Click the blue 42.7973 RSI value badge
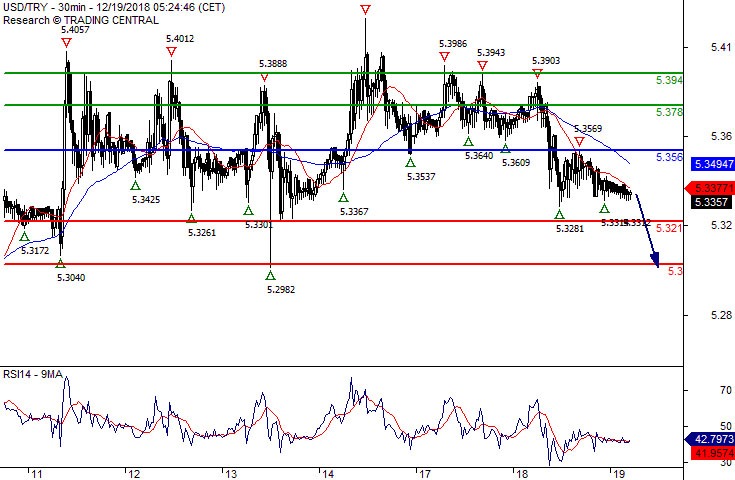The height and width of the screenshot is (480, 735). (x=710, y=439)
